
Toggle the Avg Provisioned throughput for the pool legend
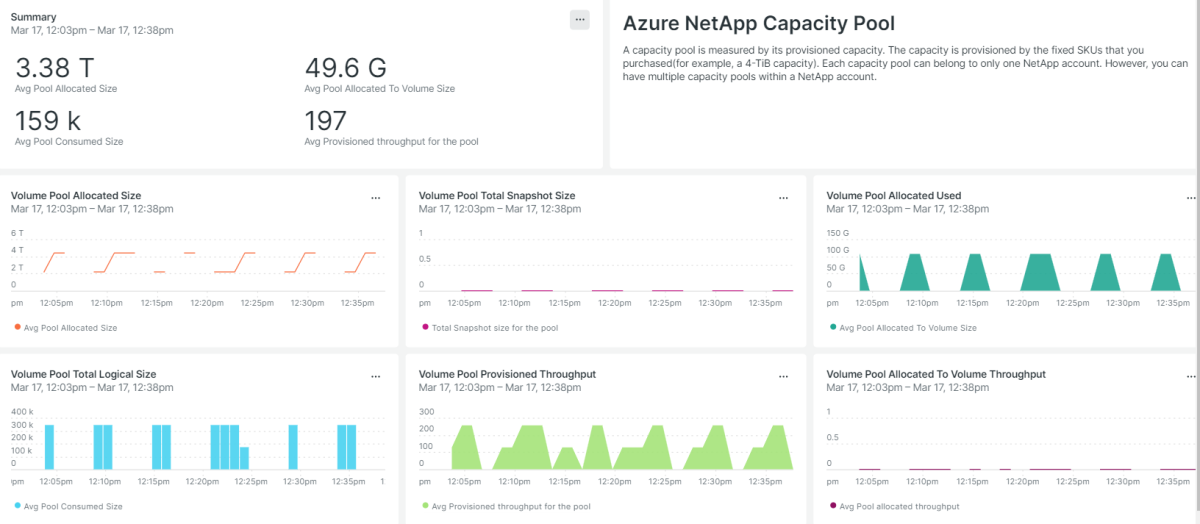(506, 506)
